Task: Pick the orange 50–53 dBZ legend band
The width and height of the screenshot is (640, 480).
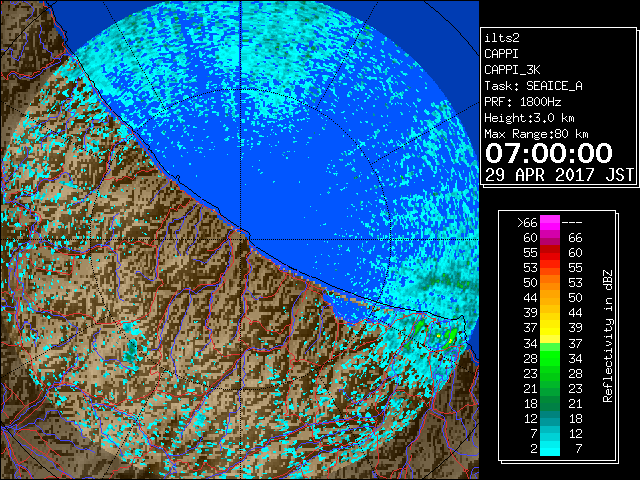Action: pyautogui.click(x=550, y=283)
